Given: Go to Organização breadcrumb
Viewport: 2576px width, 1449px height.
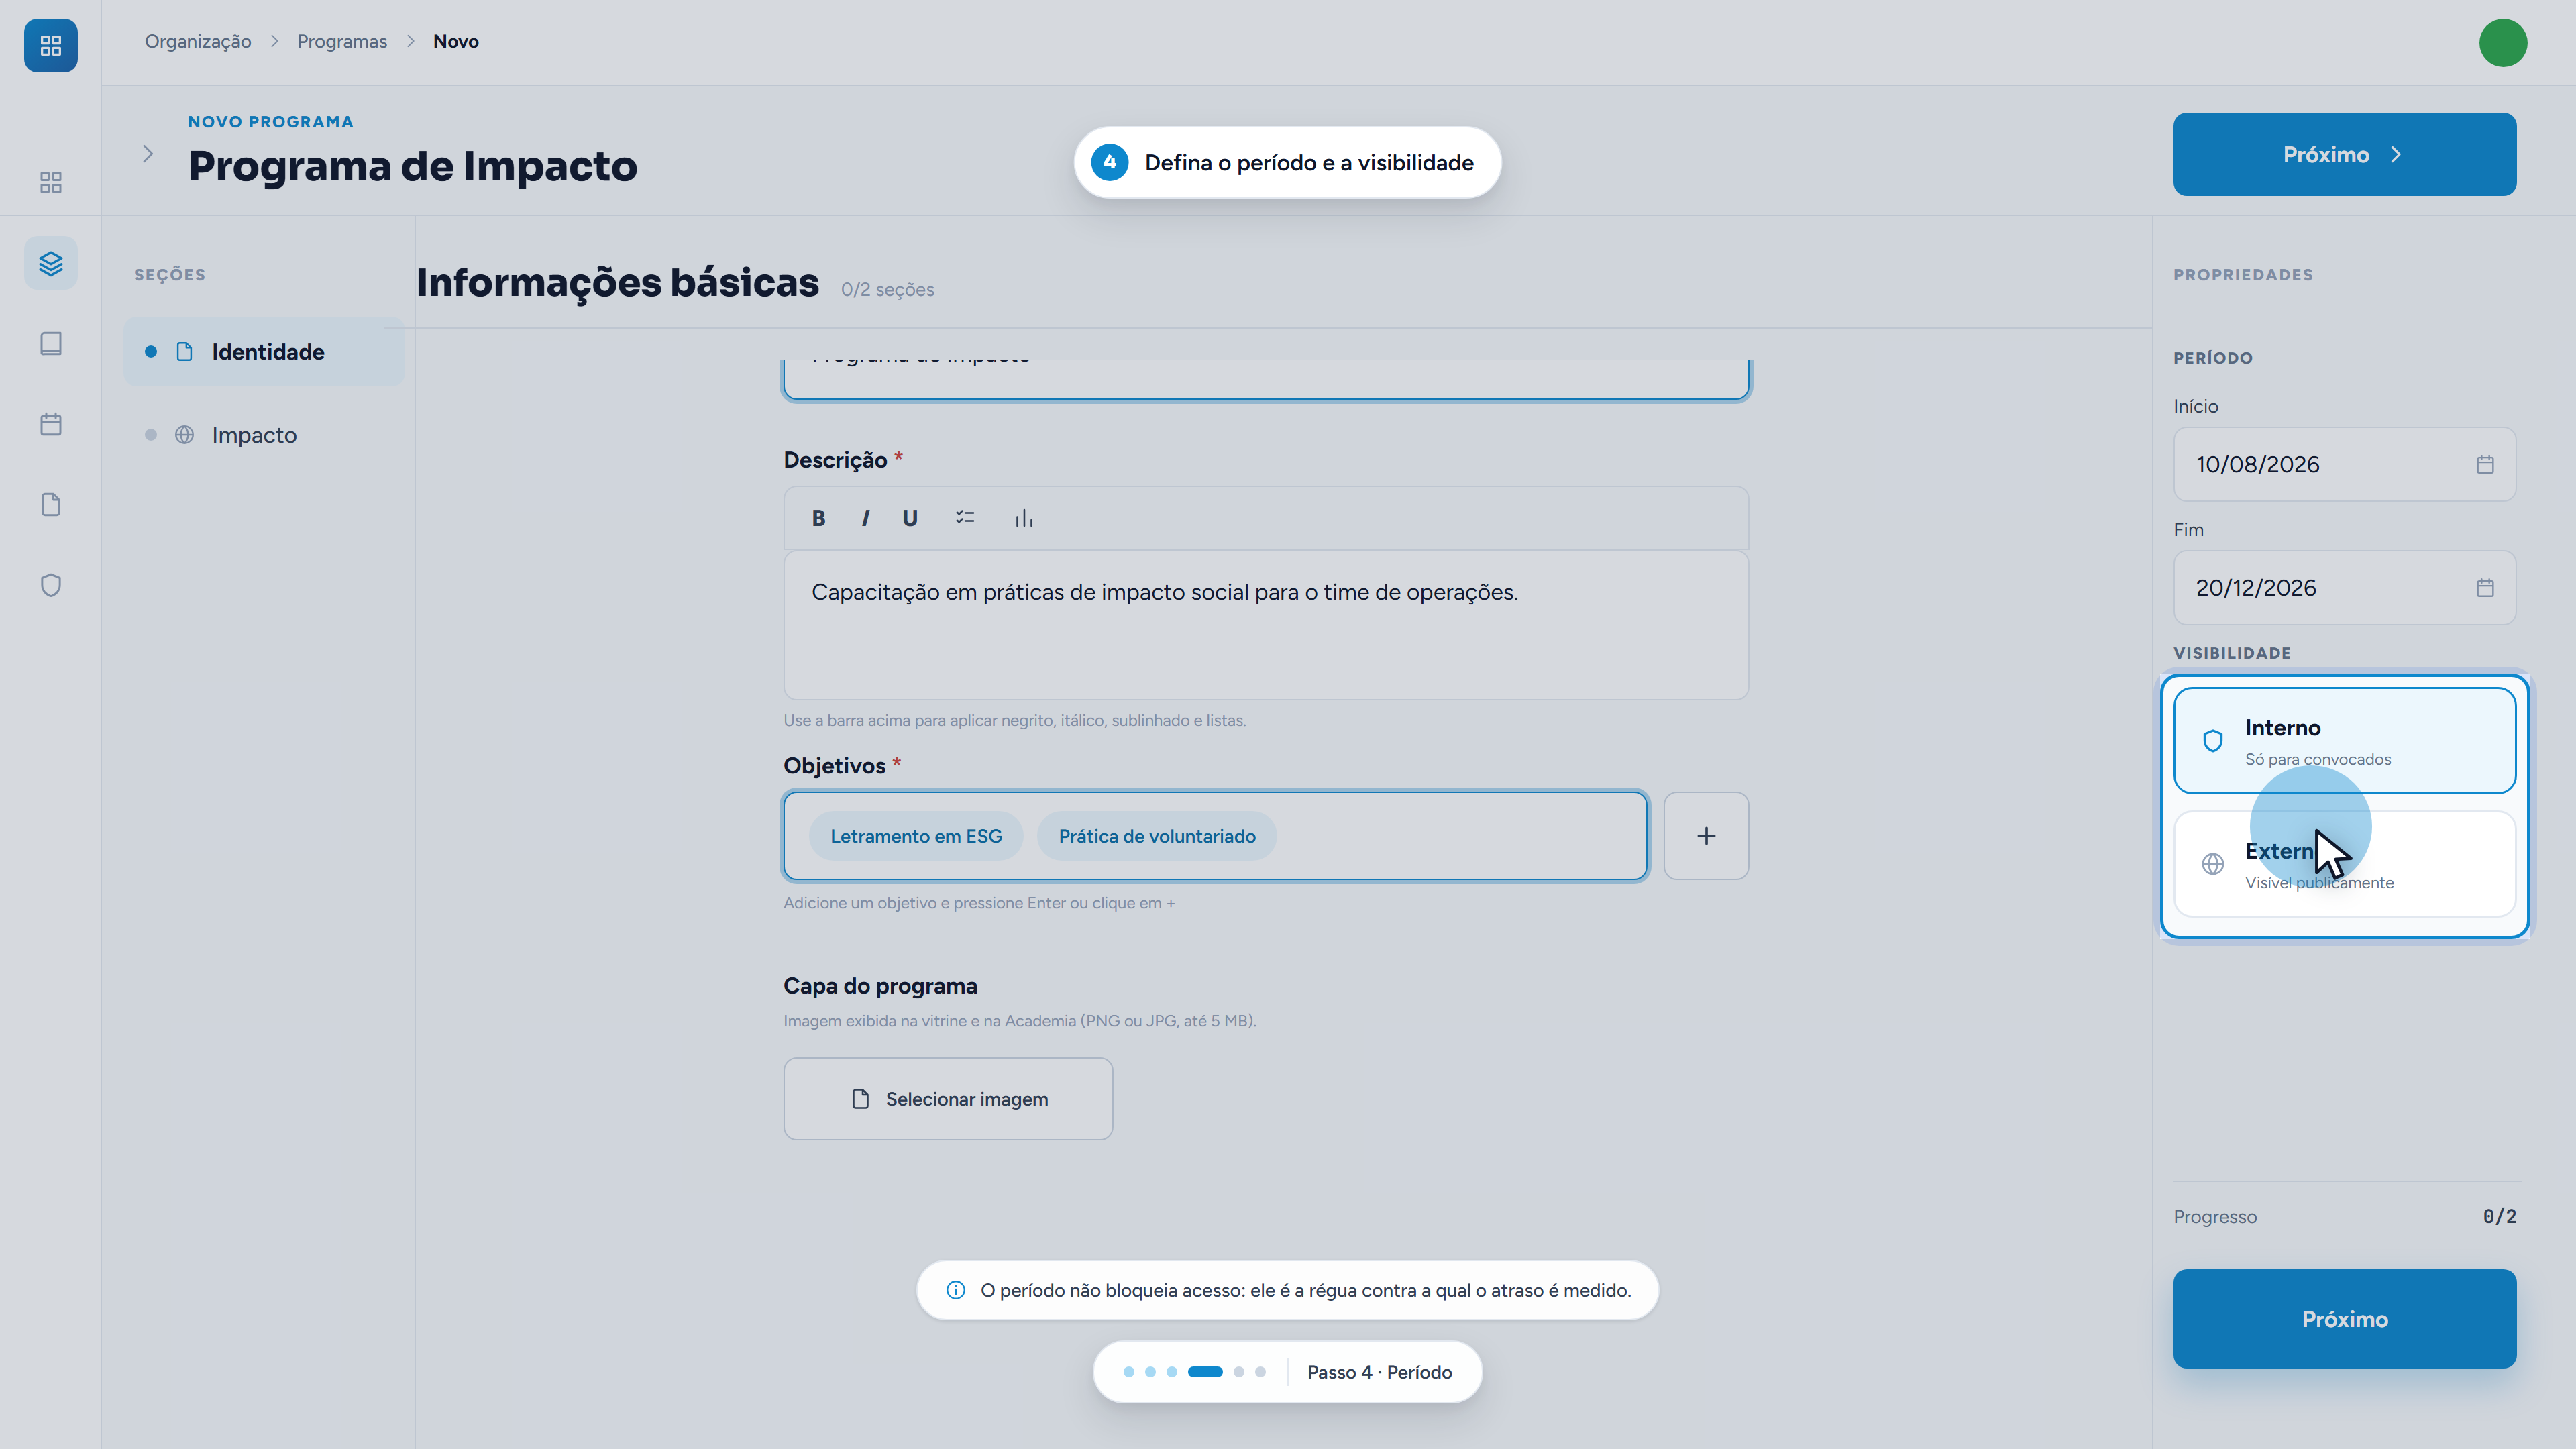Looking at the screenshot, I should [198, 41].
